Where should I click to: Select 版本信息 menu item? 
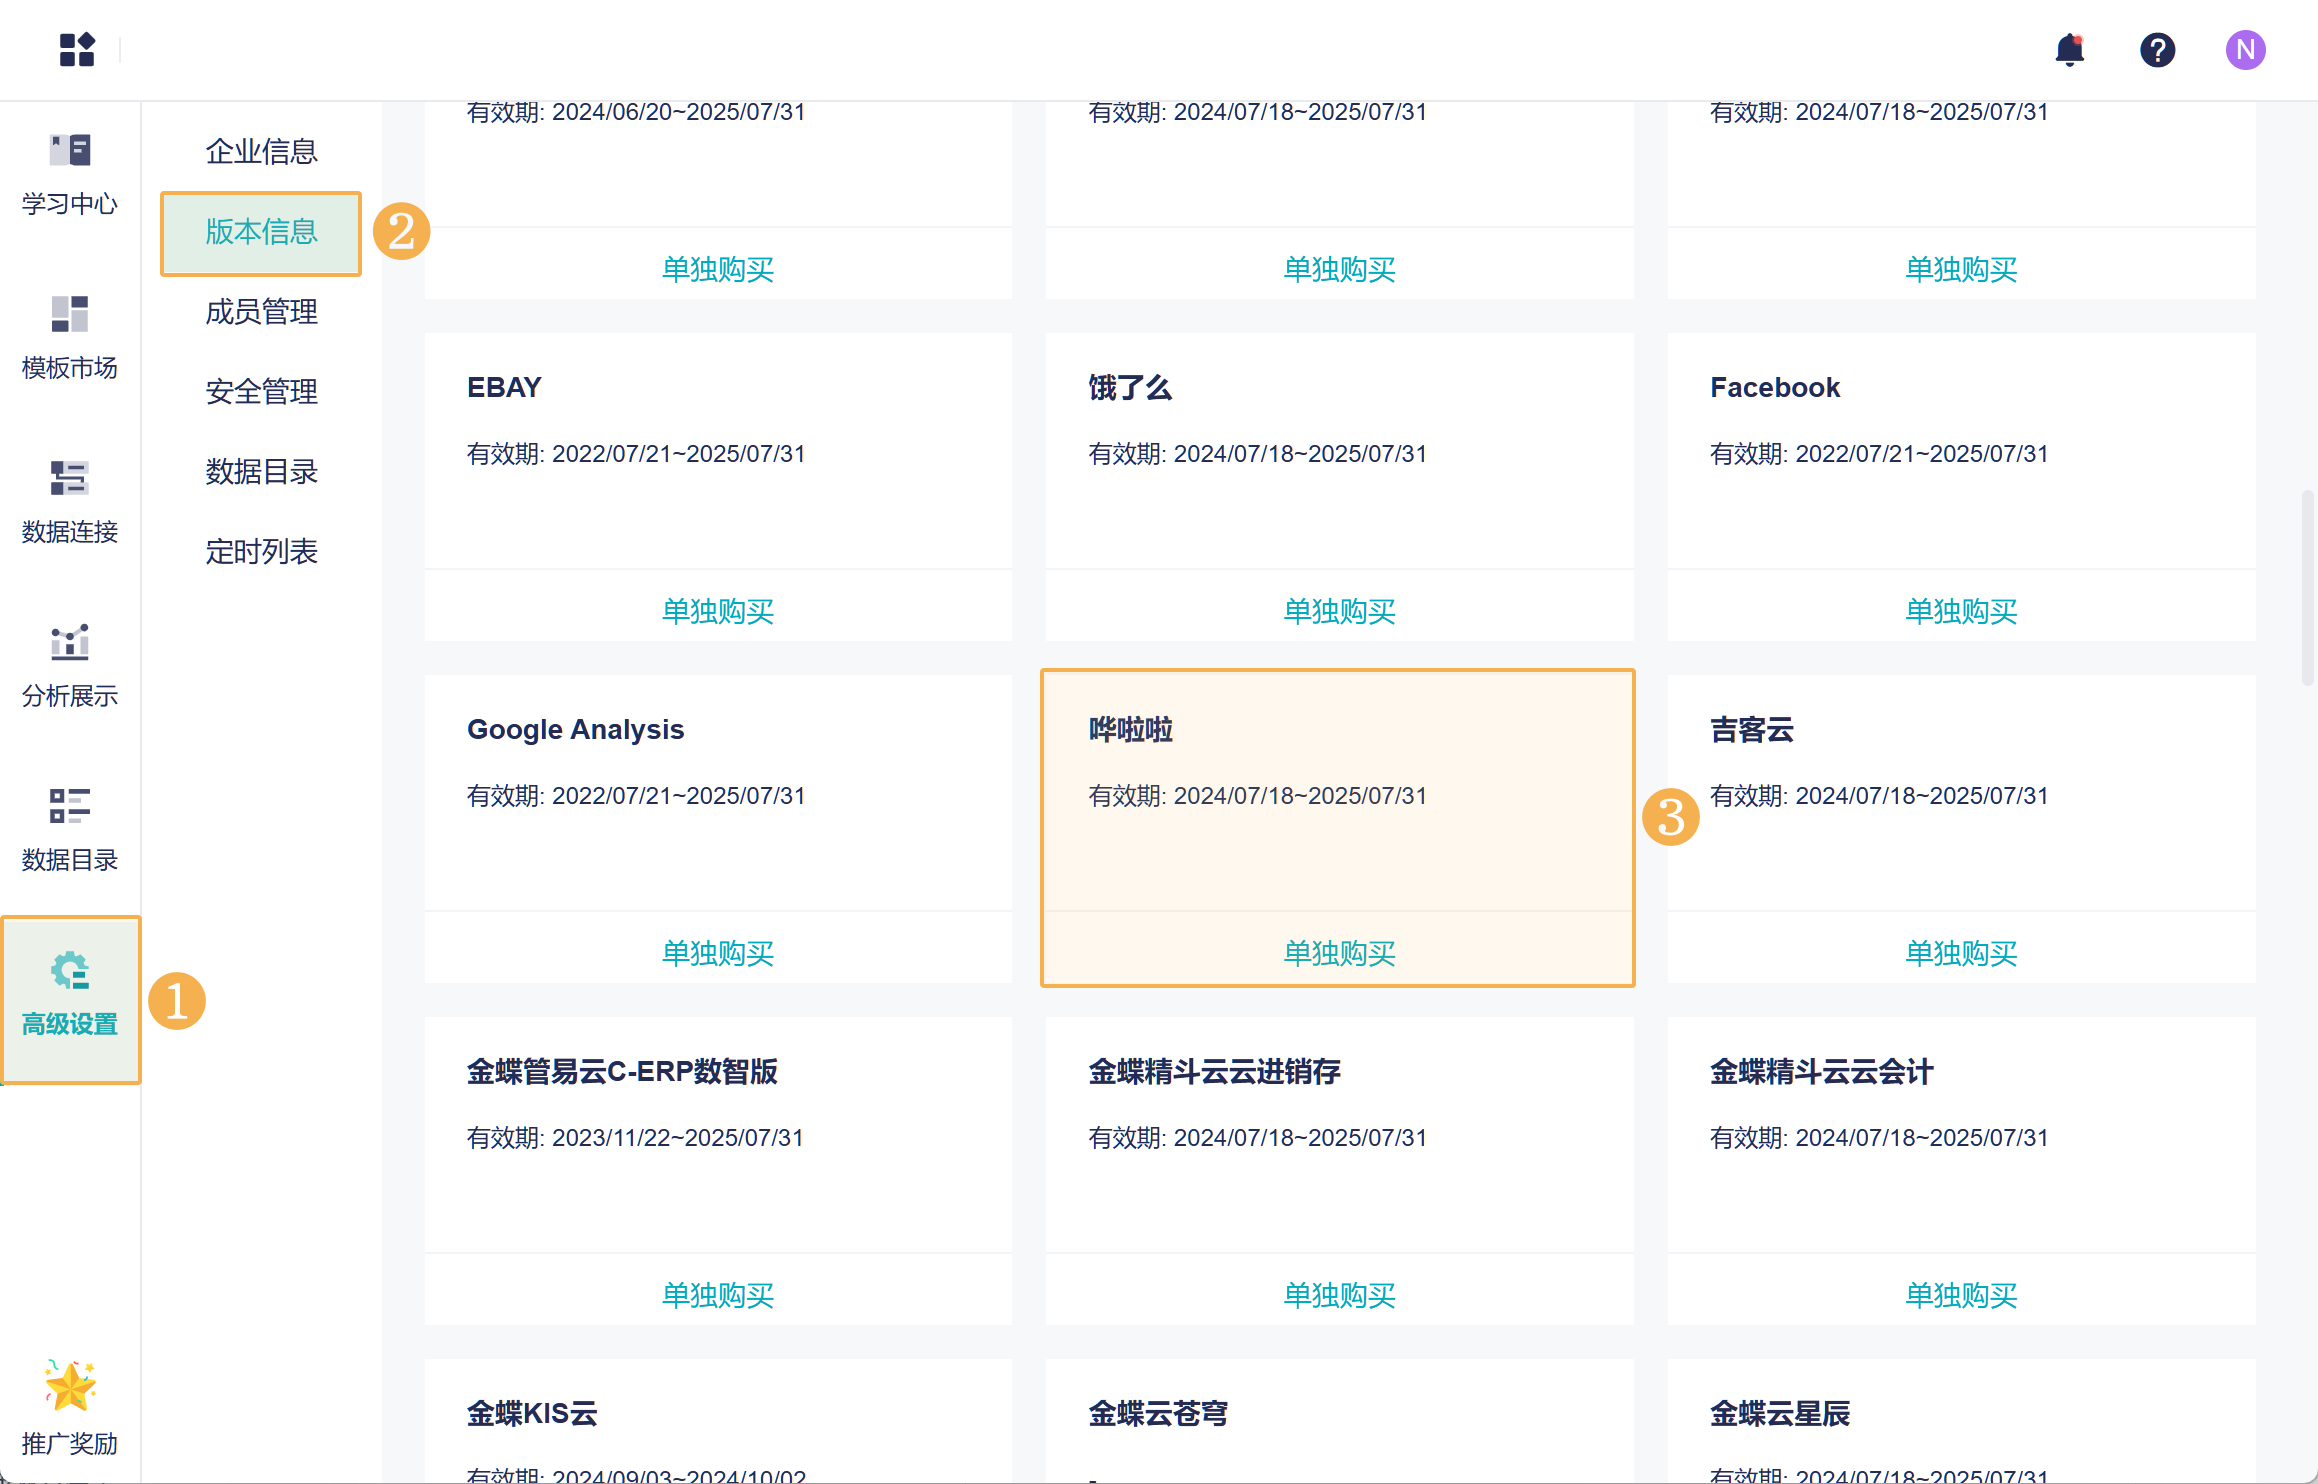(x=261, y=232)
